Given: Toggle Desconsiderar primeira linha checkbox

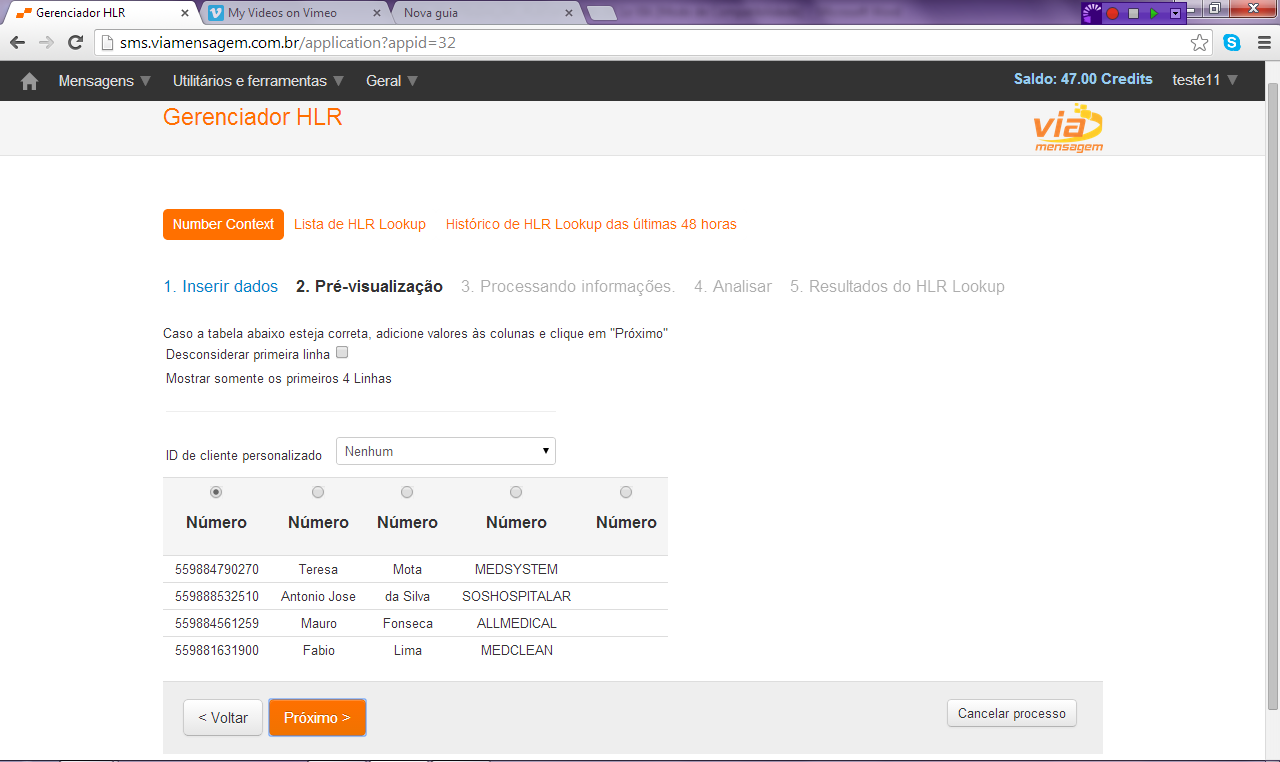Looking at the screenshot, I should click(342, 352).
